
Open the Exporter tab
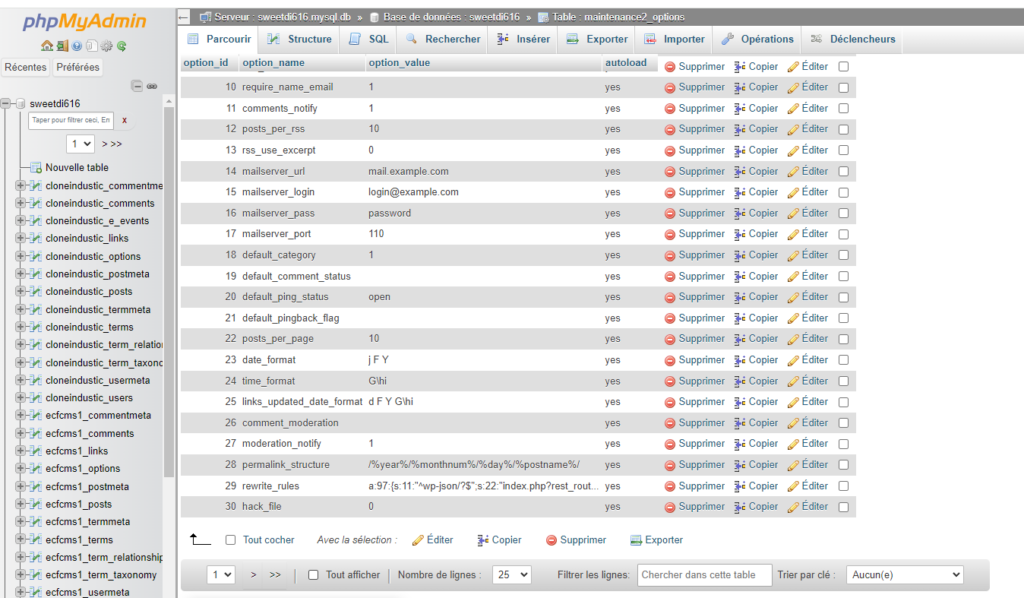pos(597,39)
